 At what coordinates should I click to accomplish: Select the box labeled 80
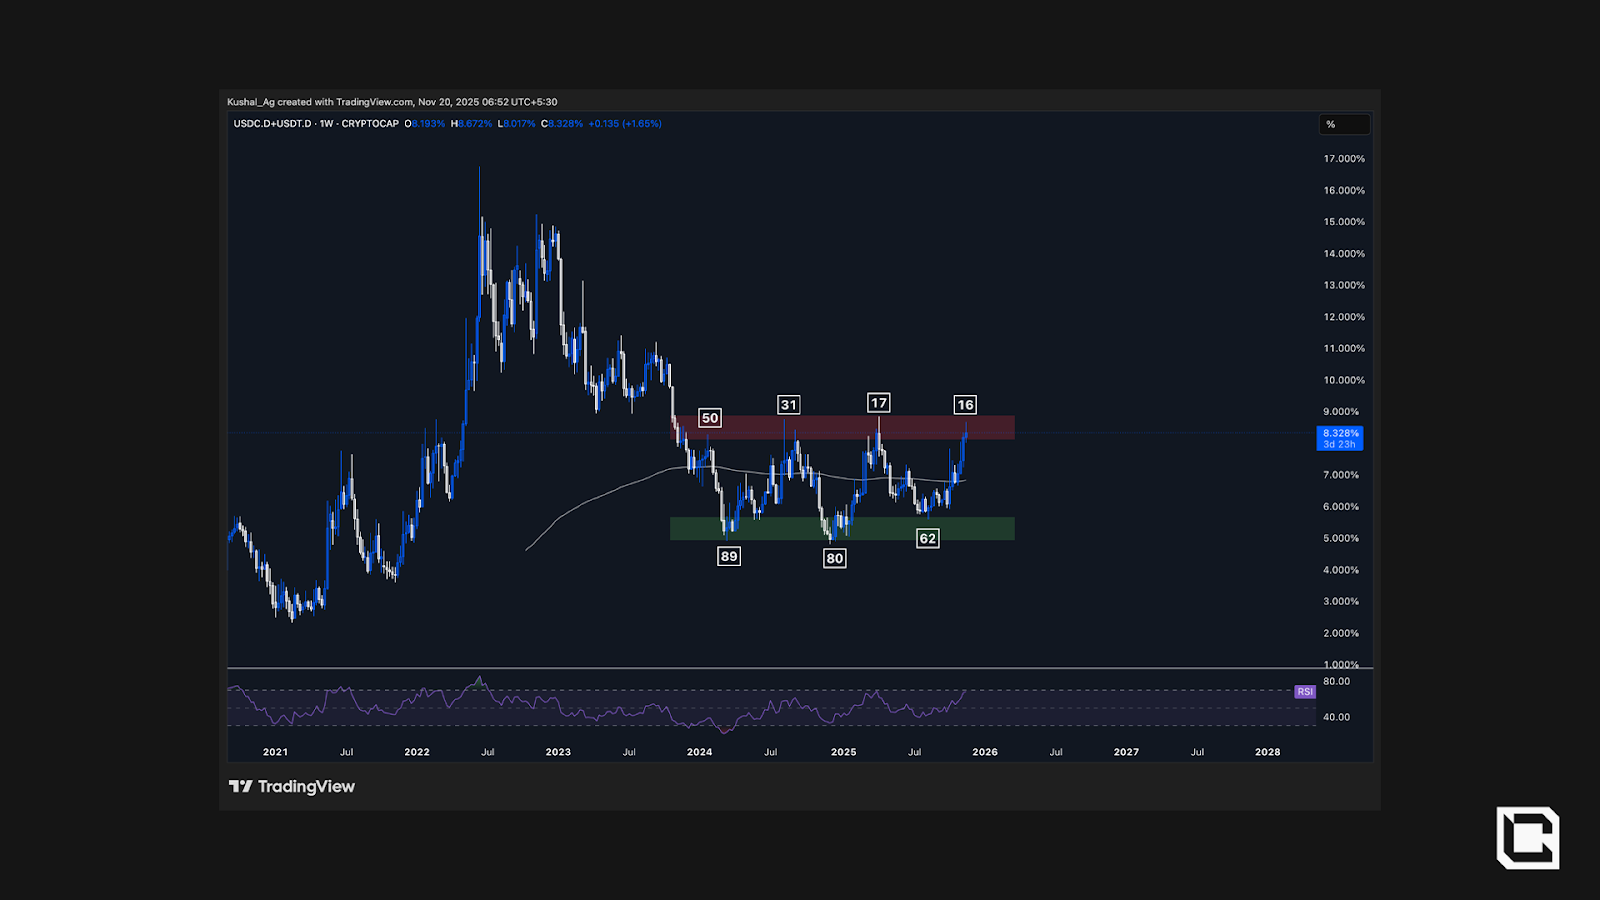pyautogui.click(x=835, y=558)
